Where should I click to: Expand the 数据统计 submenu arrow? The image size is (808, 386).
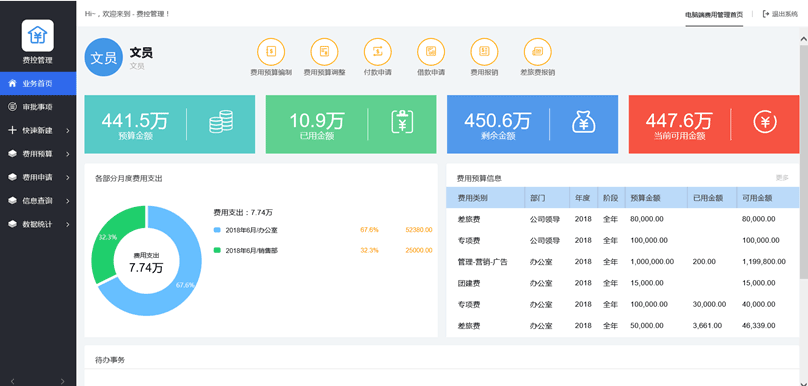point(68,225)
